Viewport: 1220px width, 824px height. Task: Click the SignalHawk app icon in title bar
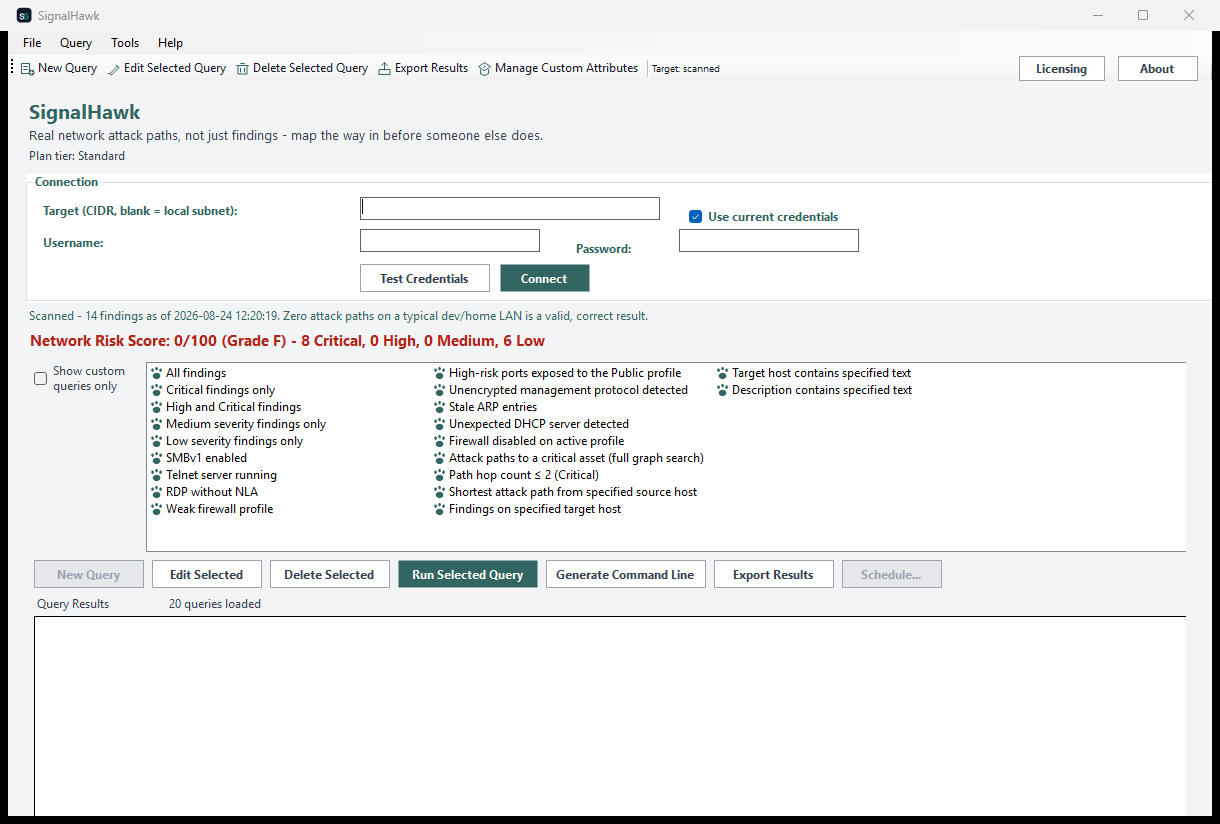pyautogui.click(x=24, y=16)
